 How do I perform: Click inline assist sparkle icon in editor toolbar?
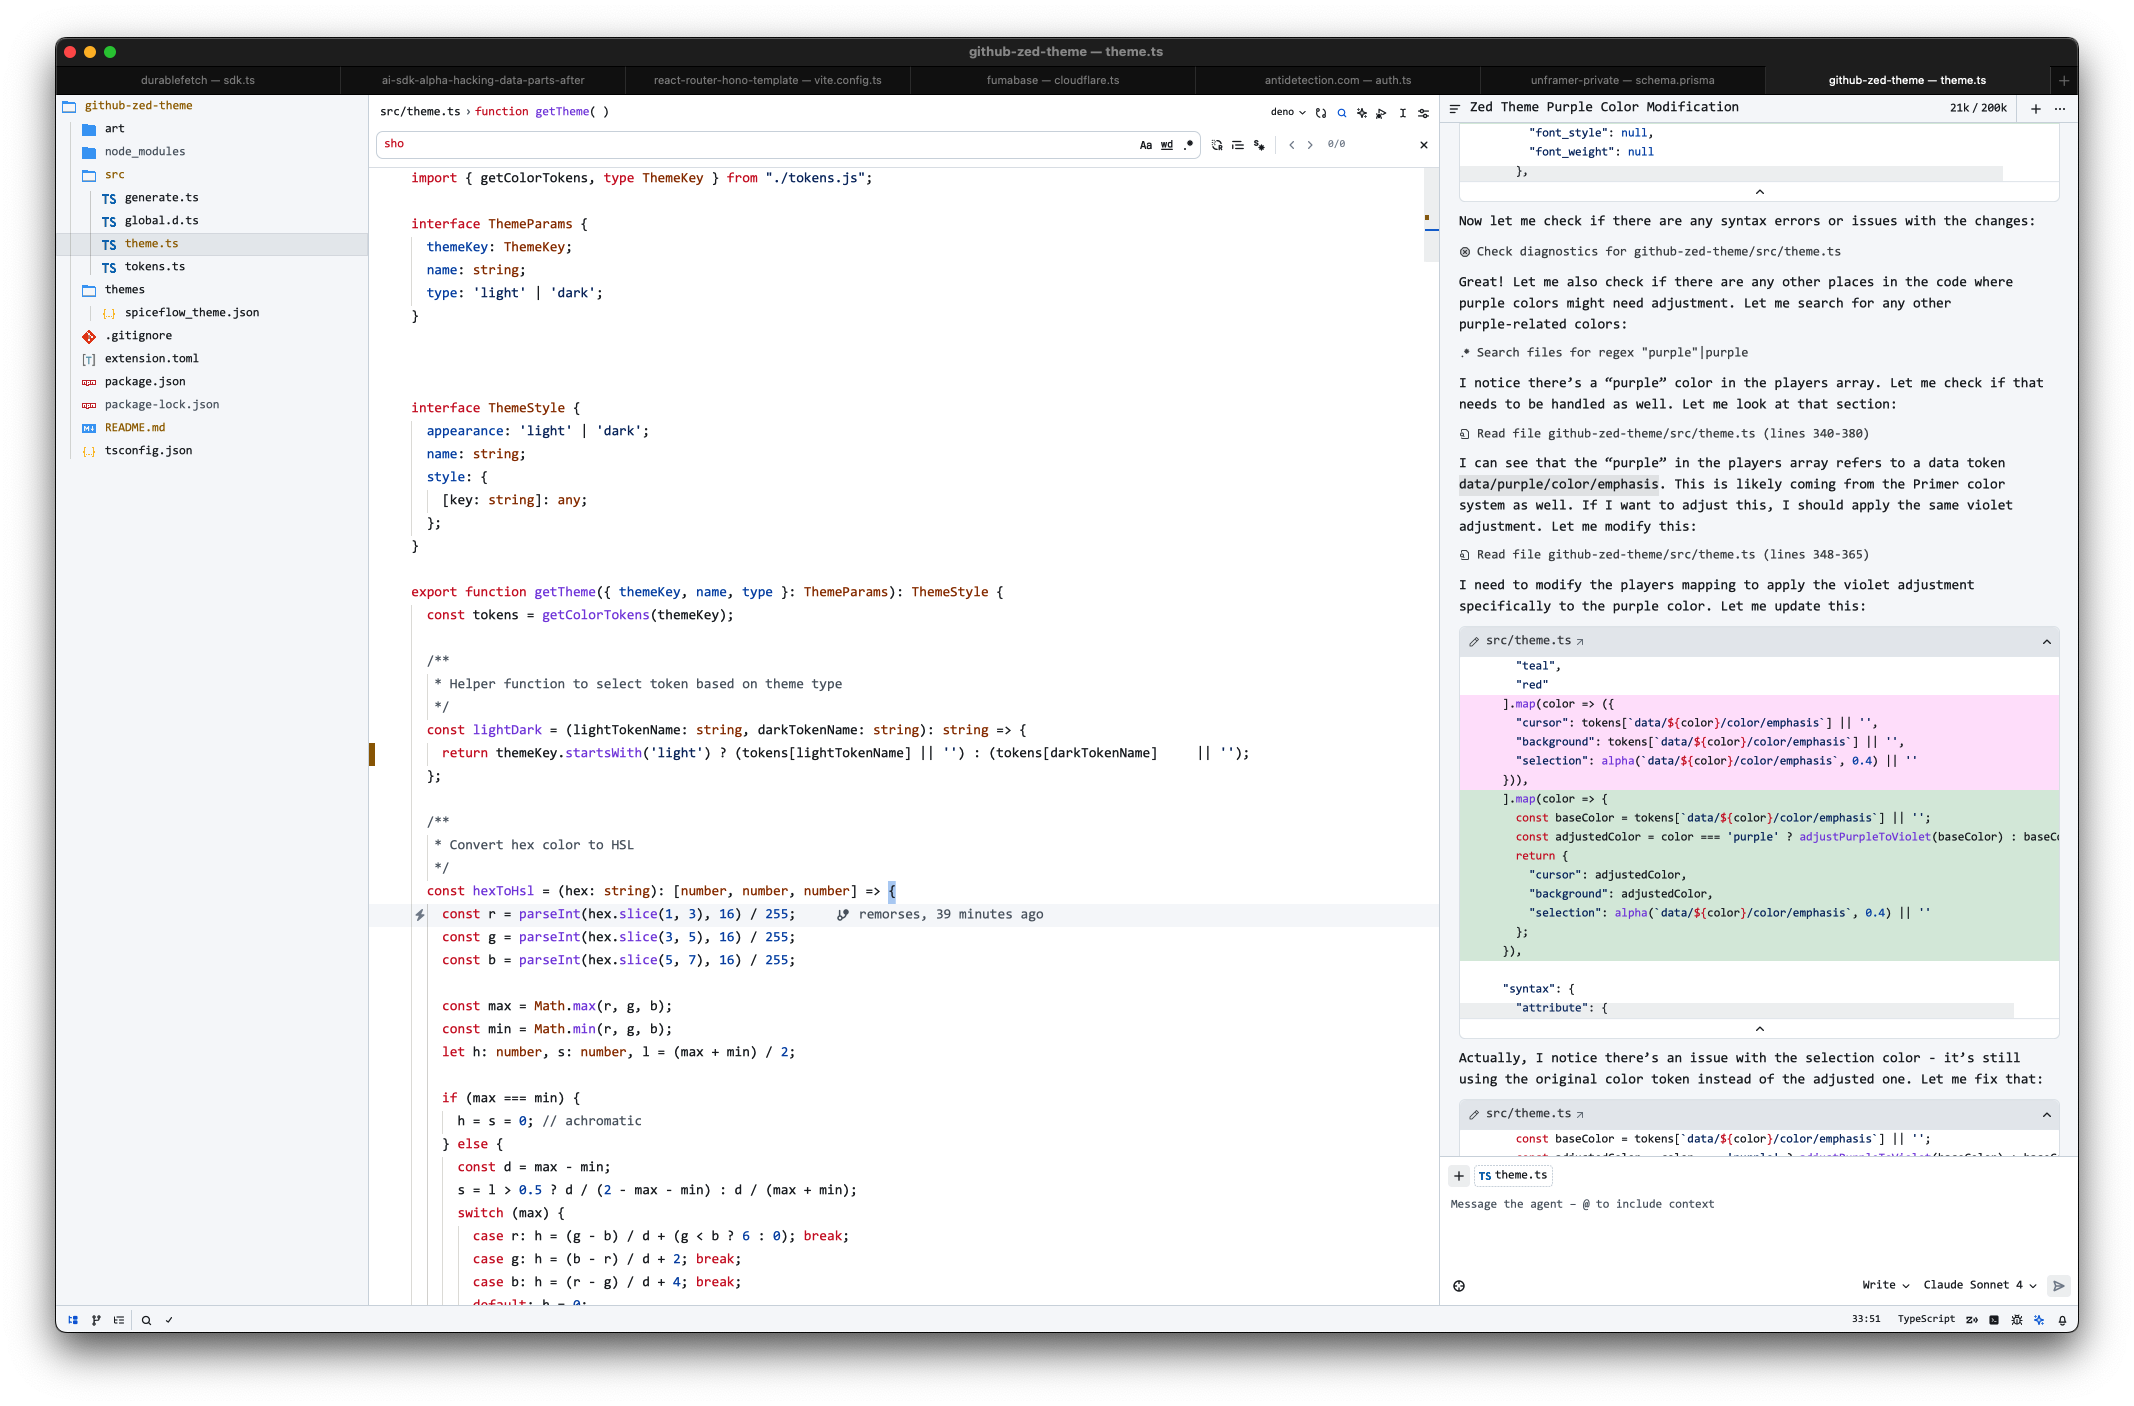click(x=1362, y=113)
